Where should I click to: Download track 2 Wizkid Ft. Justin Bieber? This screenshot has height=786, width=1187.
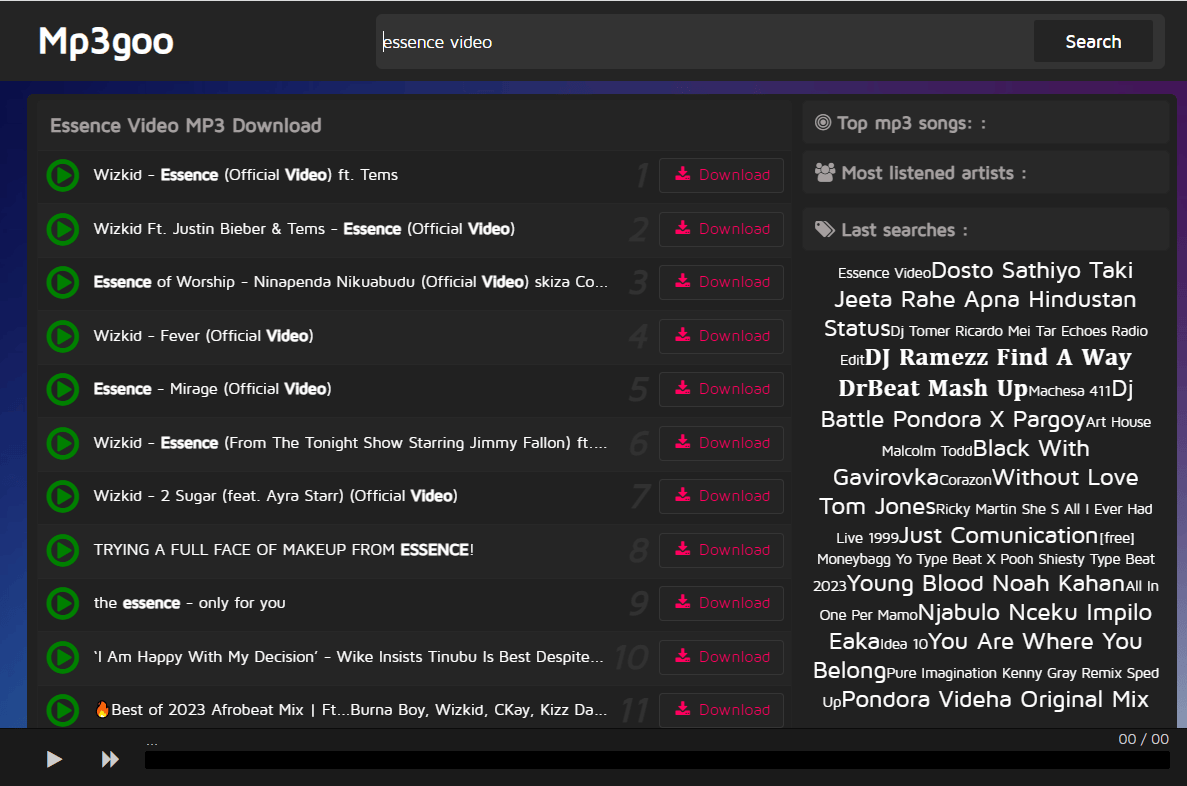tap(721, 229)
